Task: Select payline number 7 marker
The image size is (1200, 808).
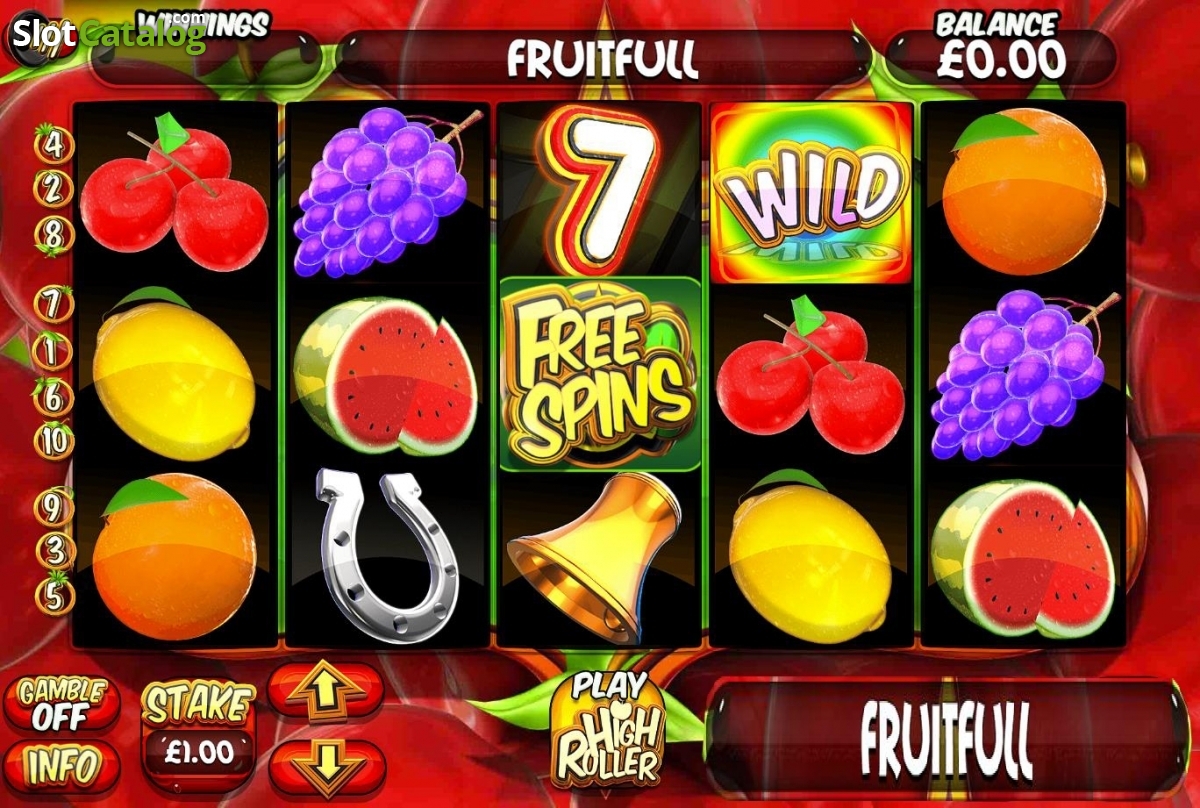Action: 54,301
